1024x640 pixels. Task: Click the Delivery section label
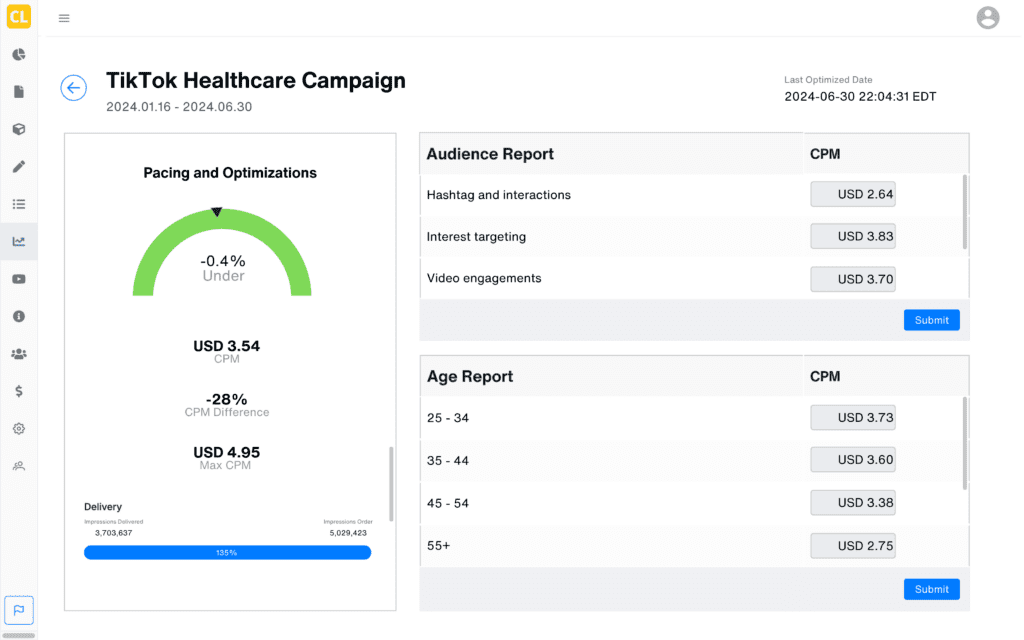point(103,507)
